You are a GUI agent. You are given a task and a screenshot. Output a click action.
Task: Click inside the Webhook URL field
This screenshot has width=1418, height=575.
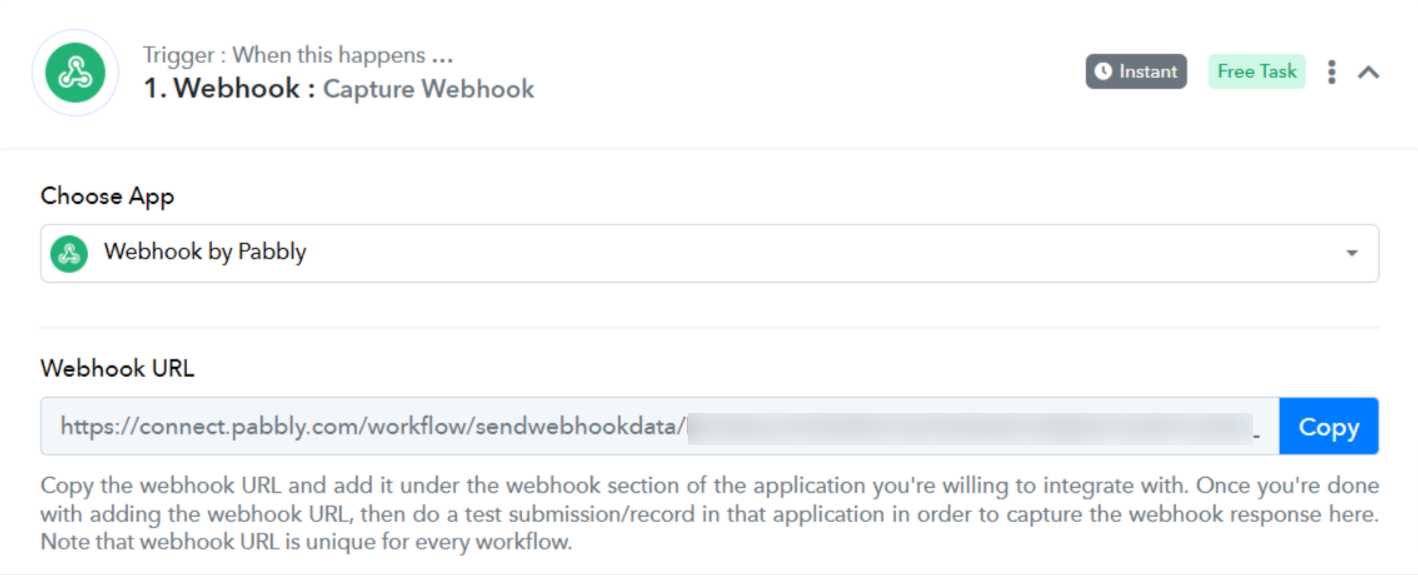click(660, 427)
